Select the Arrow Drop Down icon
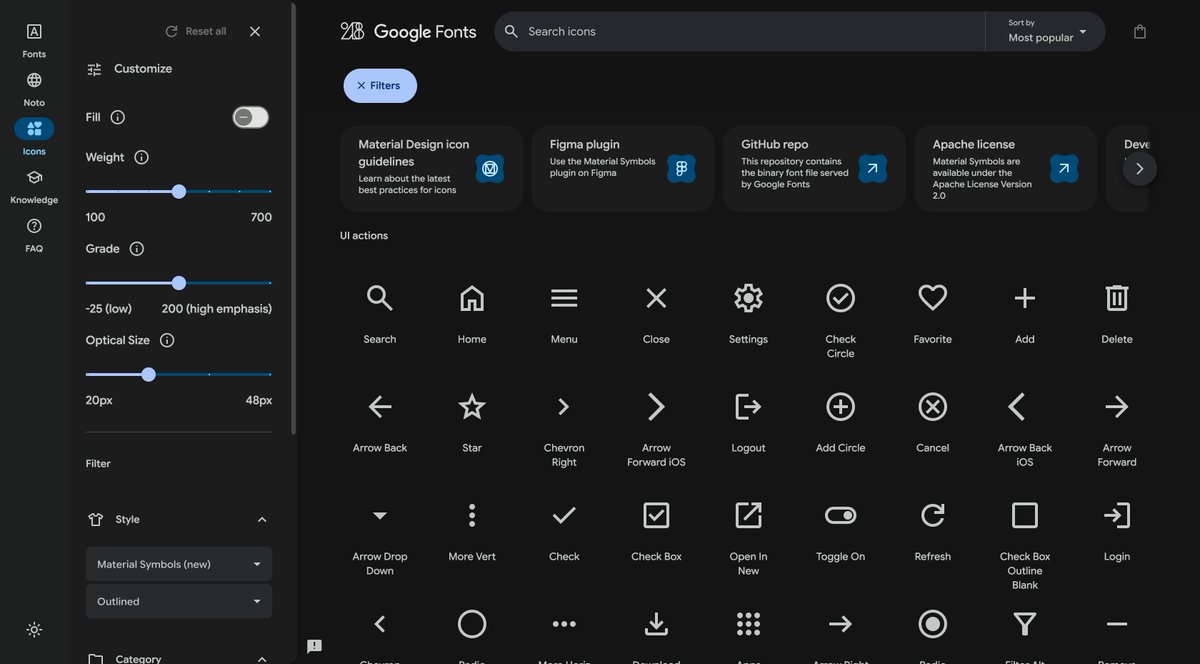1200x664 pixels. [380, 516]
